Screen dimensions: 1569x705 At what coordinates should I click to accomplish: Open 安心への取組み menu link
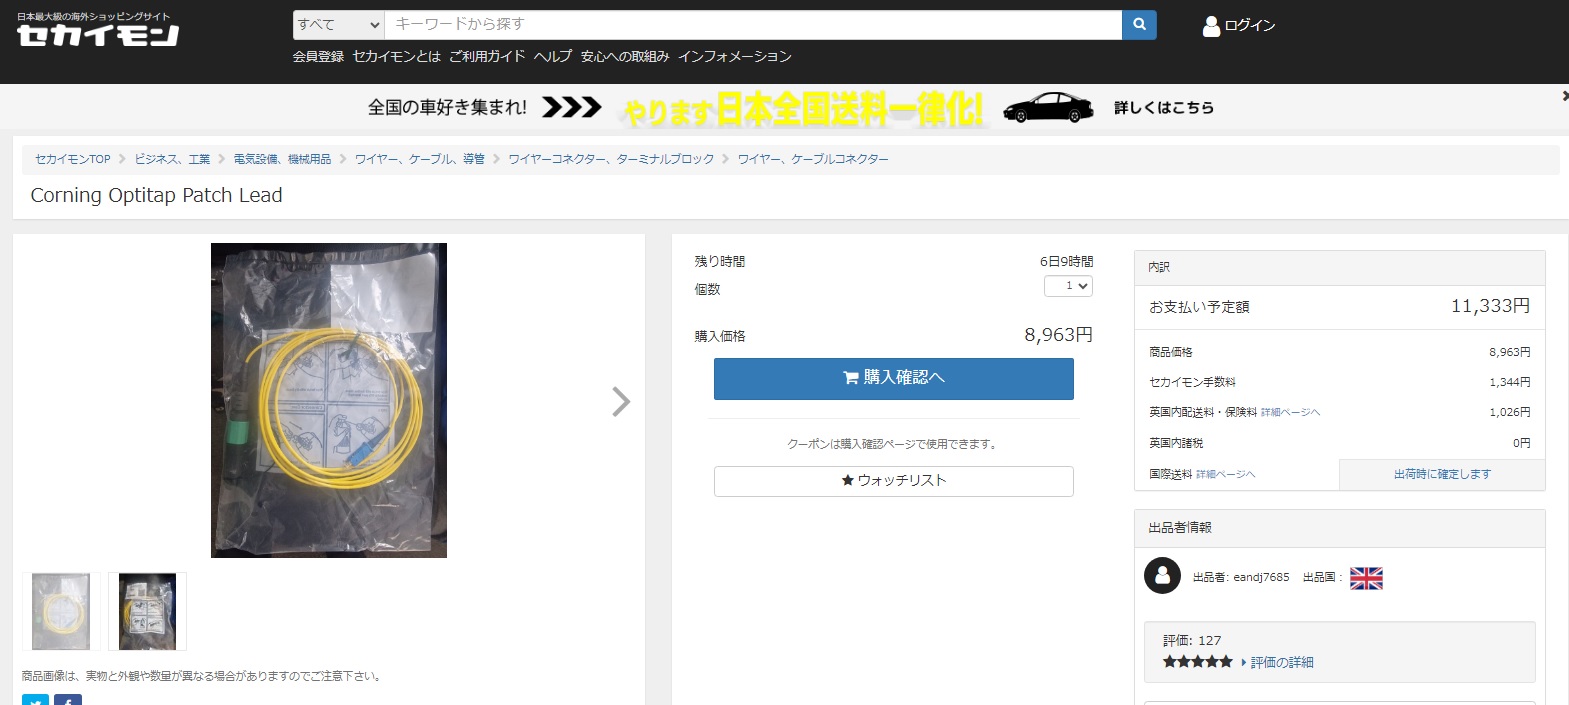625,57
